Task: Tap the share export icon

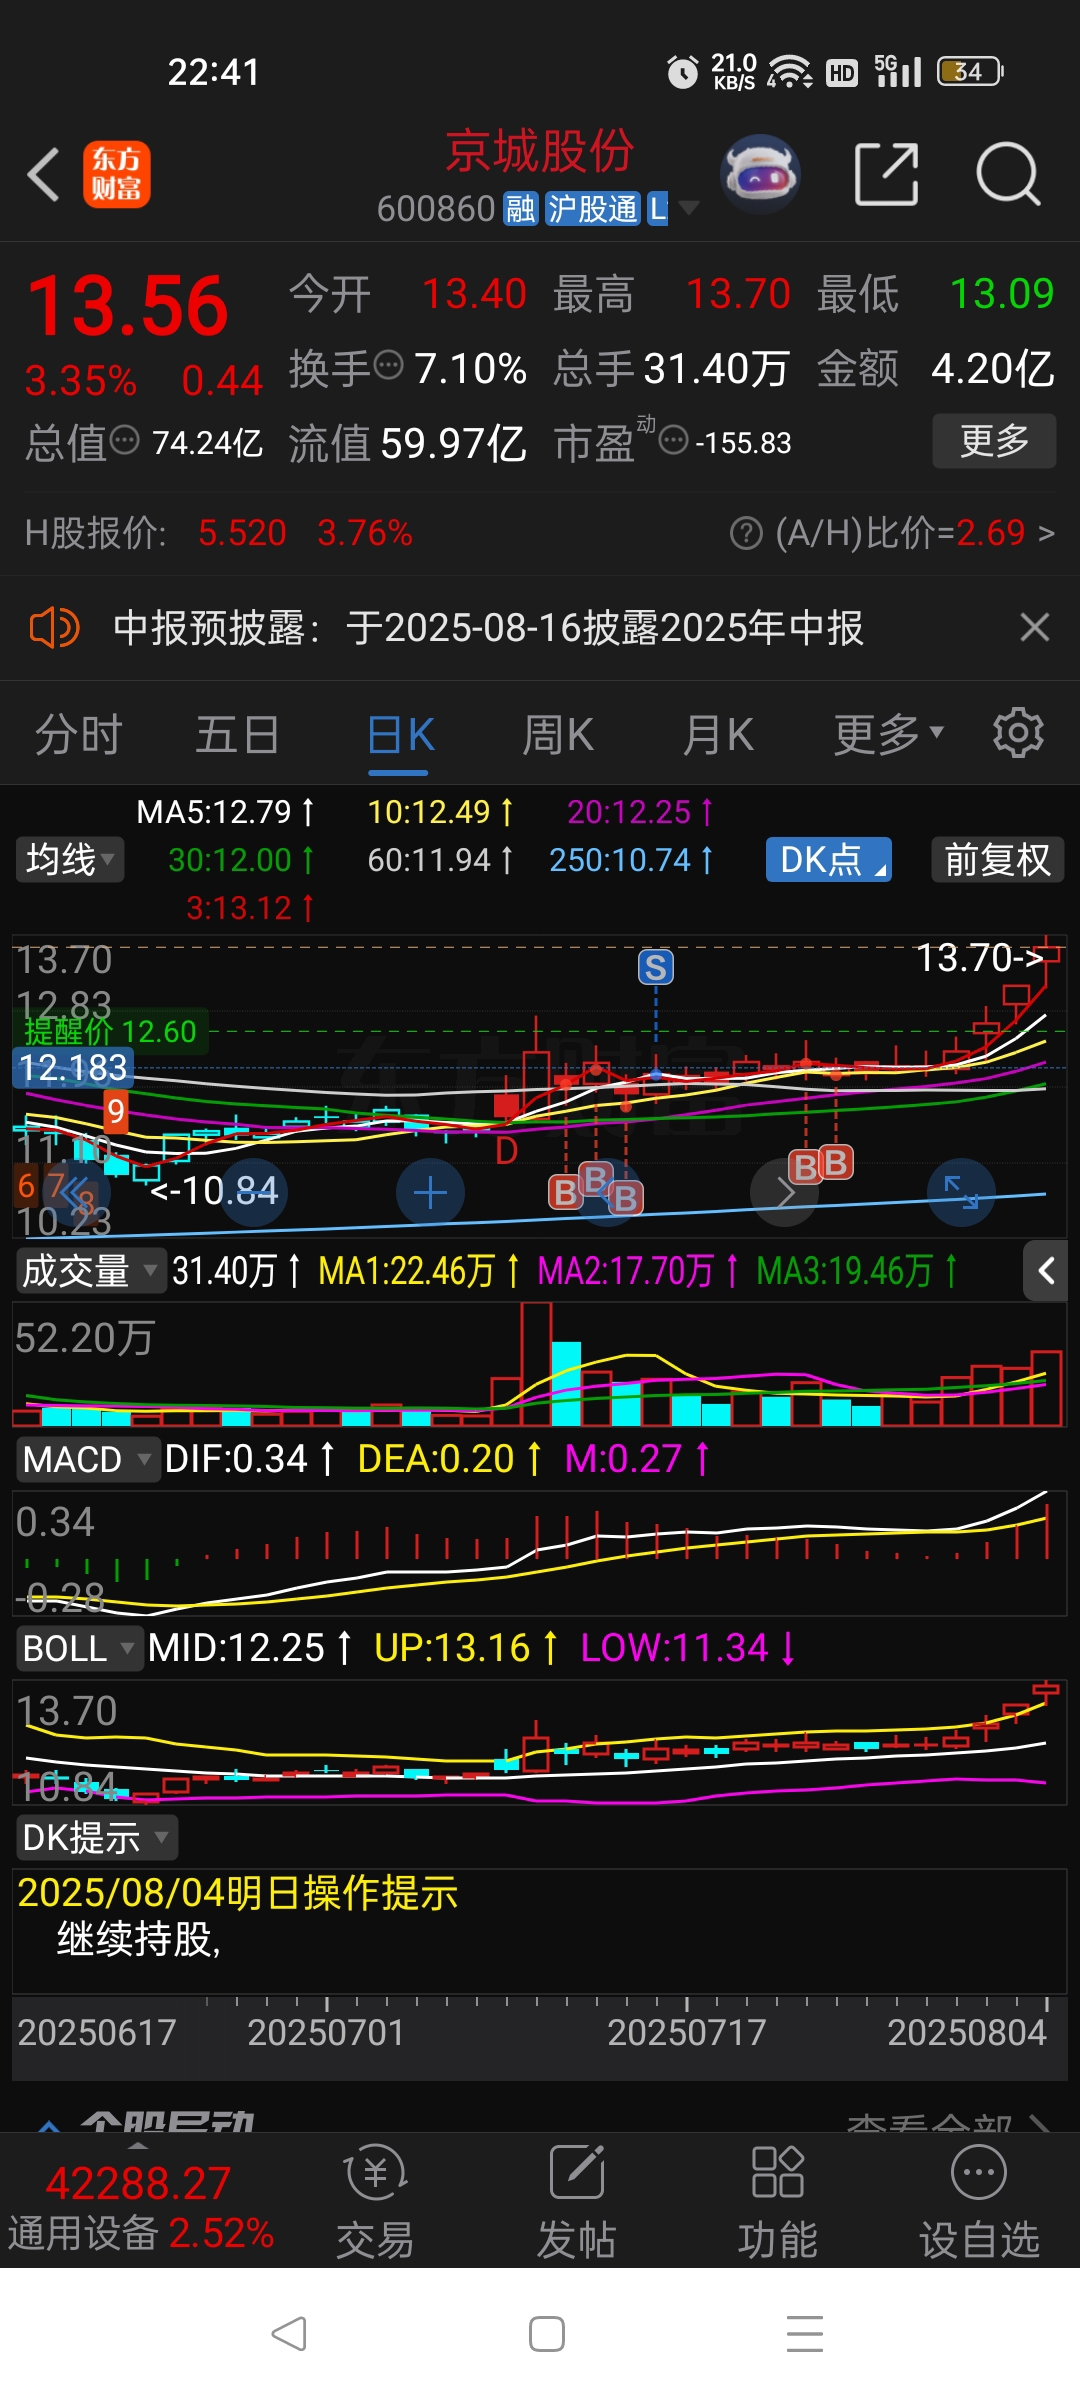Action: (x=887, y=174)
